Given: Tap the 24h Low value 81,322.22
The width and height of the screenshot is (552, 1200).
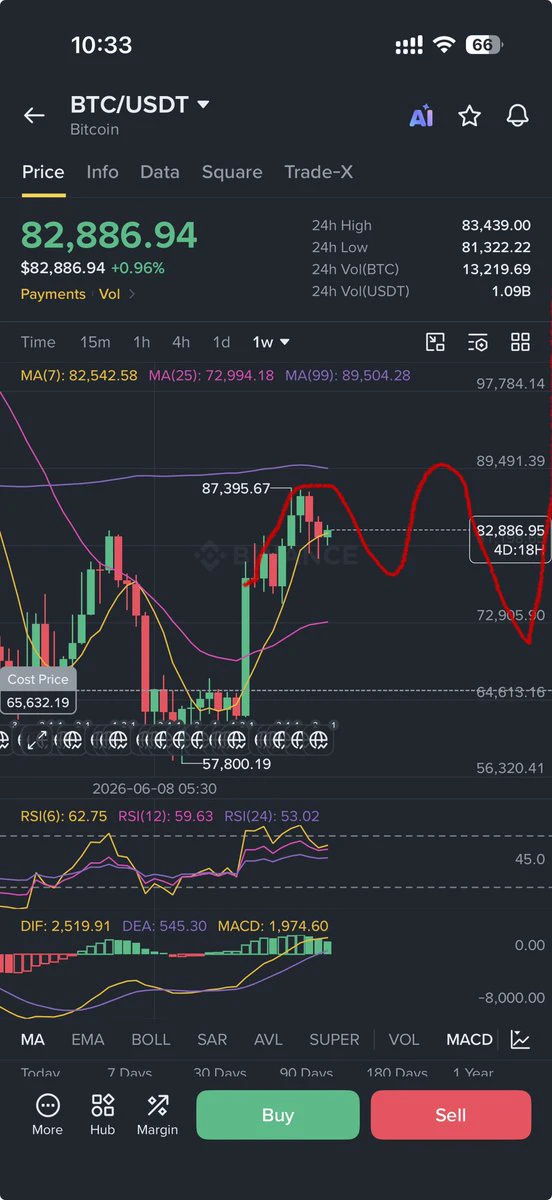Looking at the screenshot, I should pos(496,247).
